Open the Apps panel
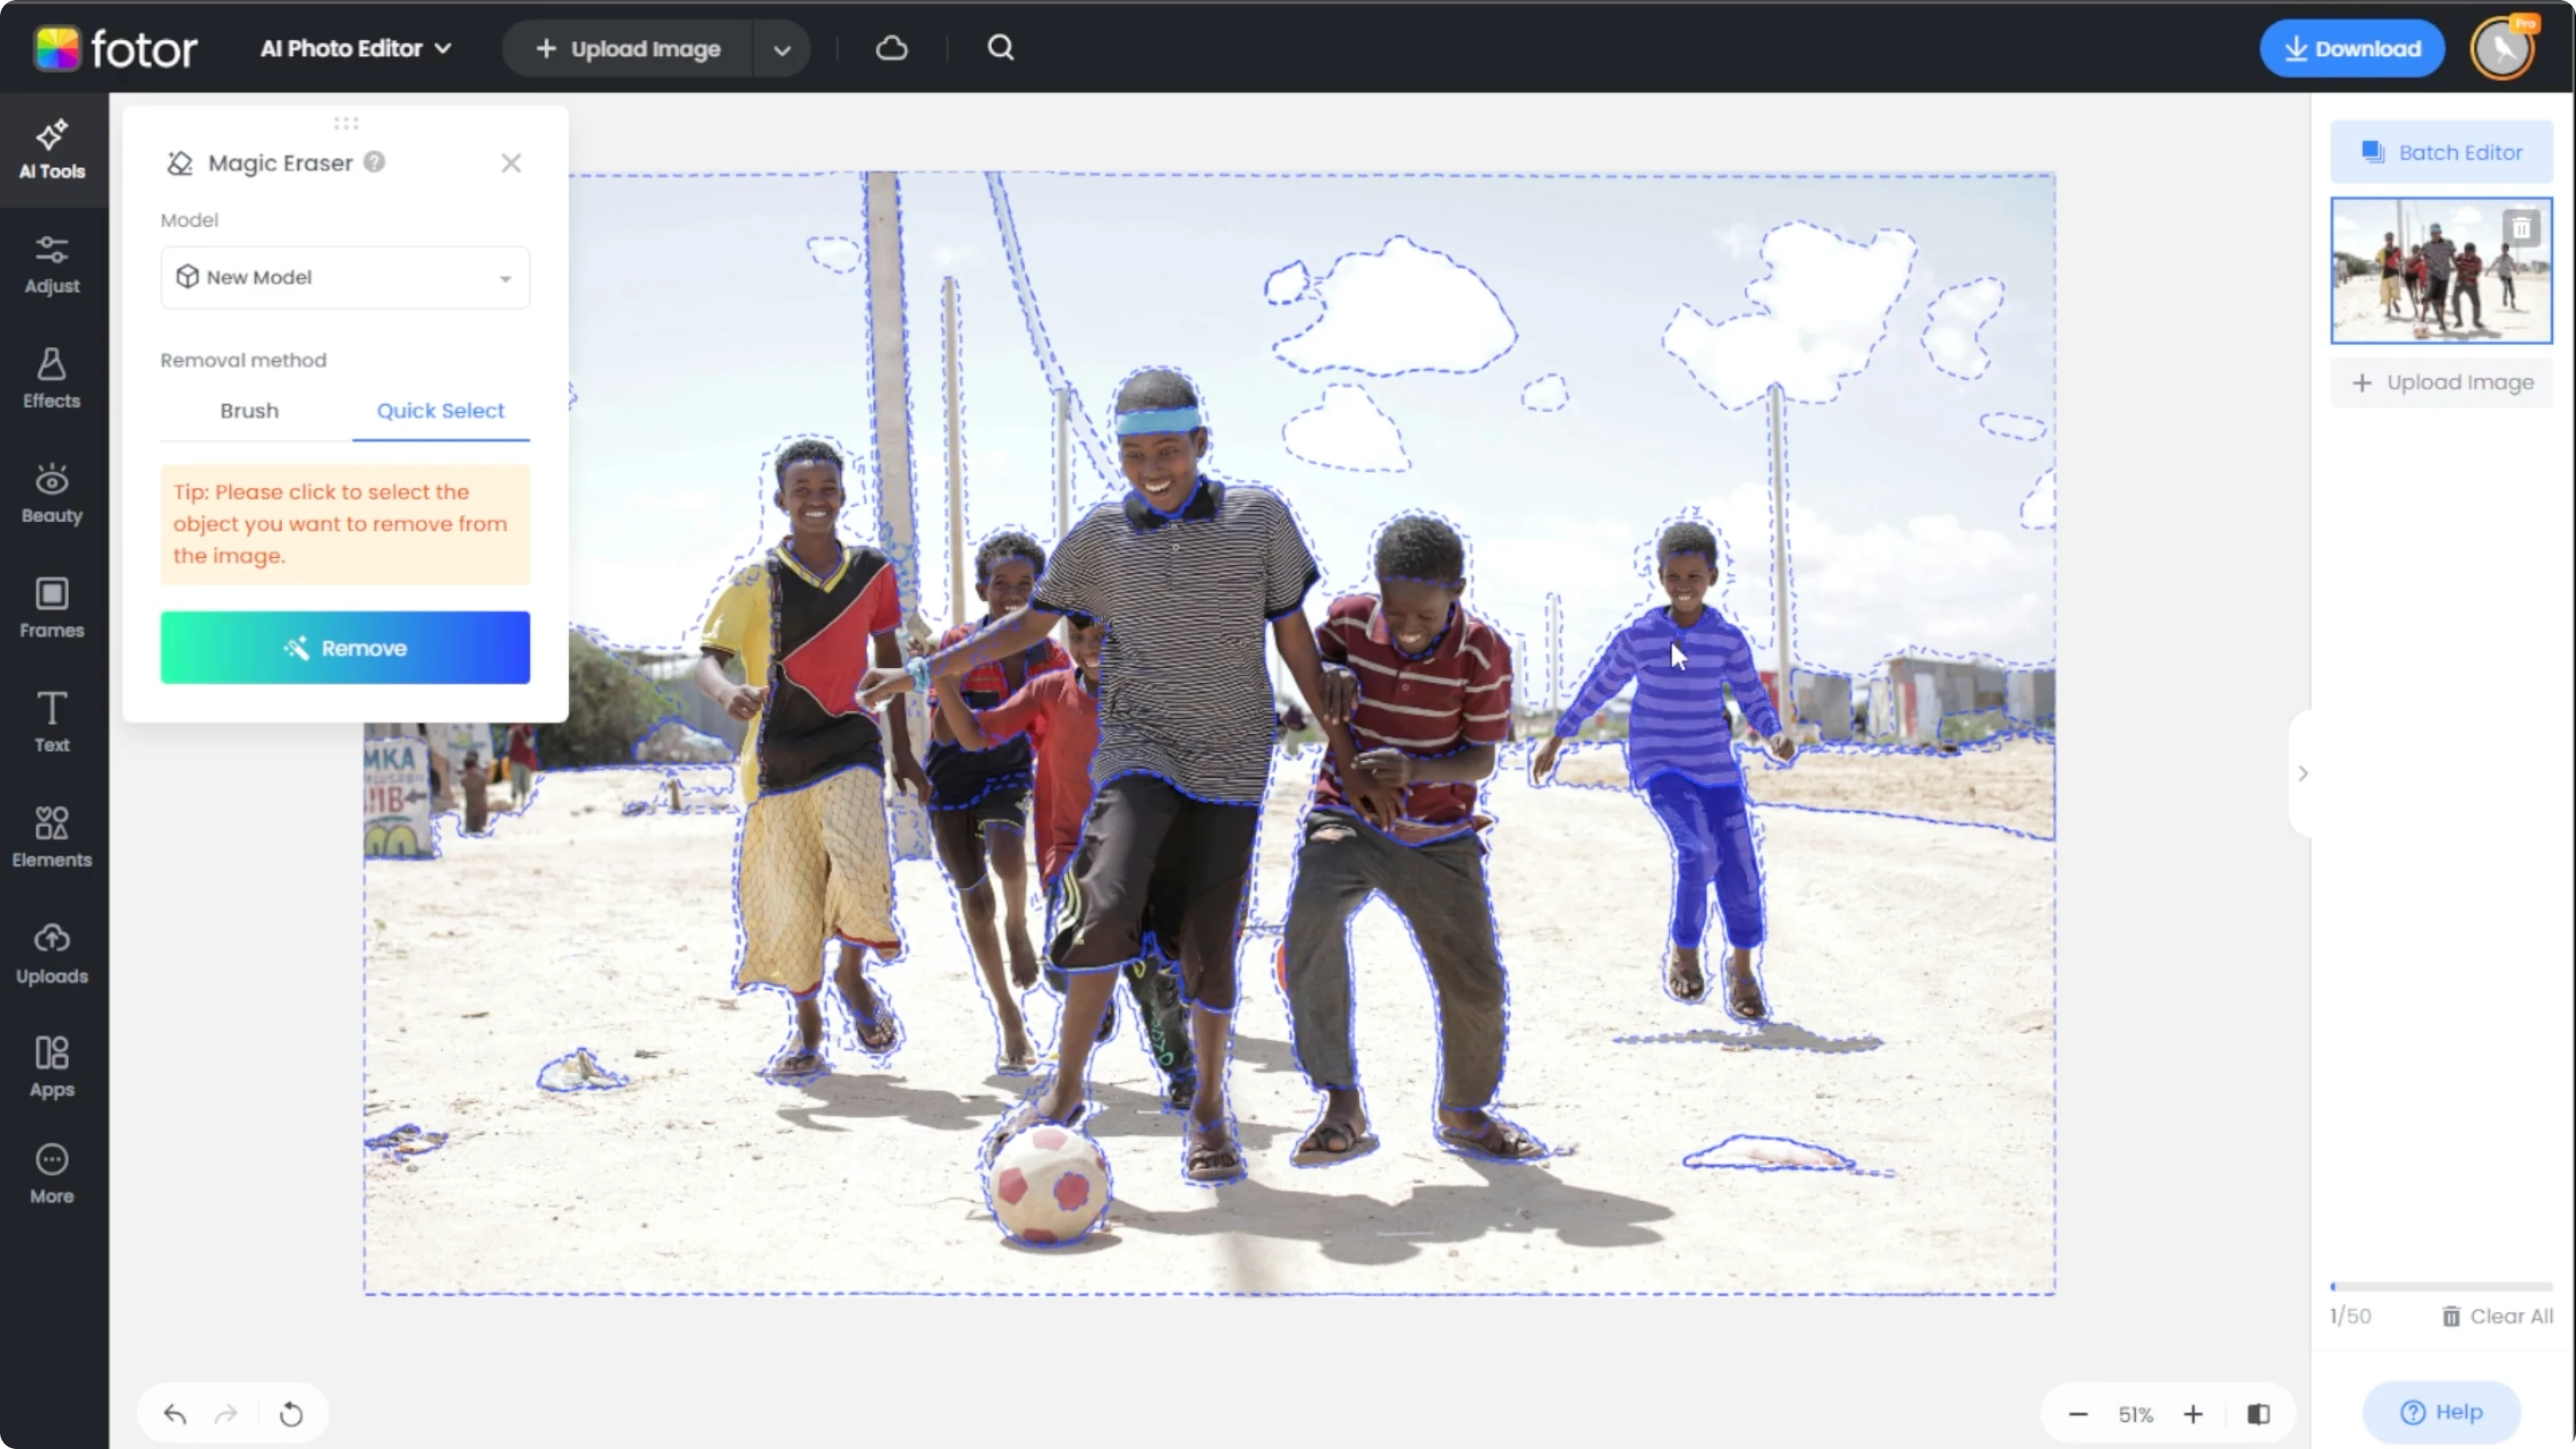Image resolution: width=2576 pixels, height=1449 pixels. [52, 1068]
